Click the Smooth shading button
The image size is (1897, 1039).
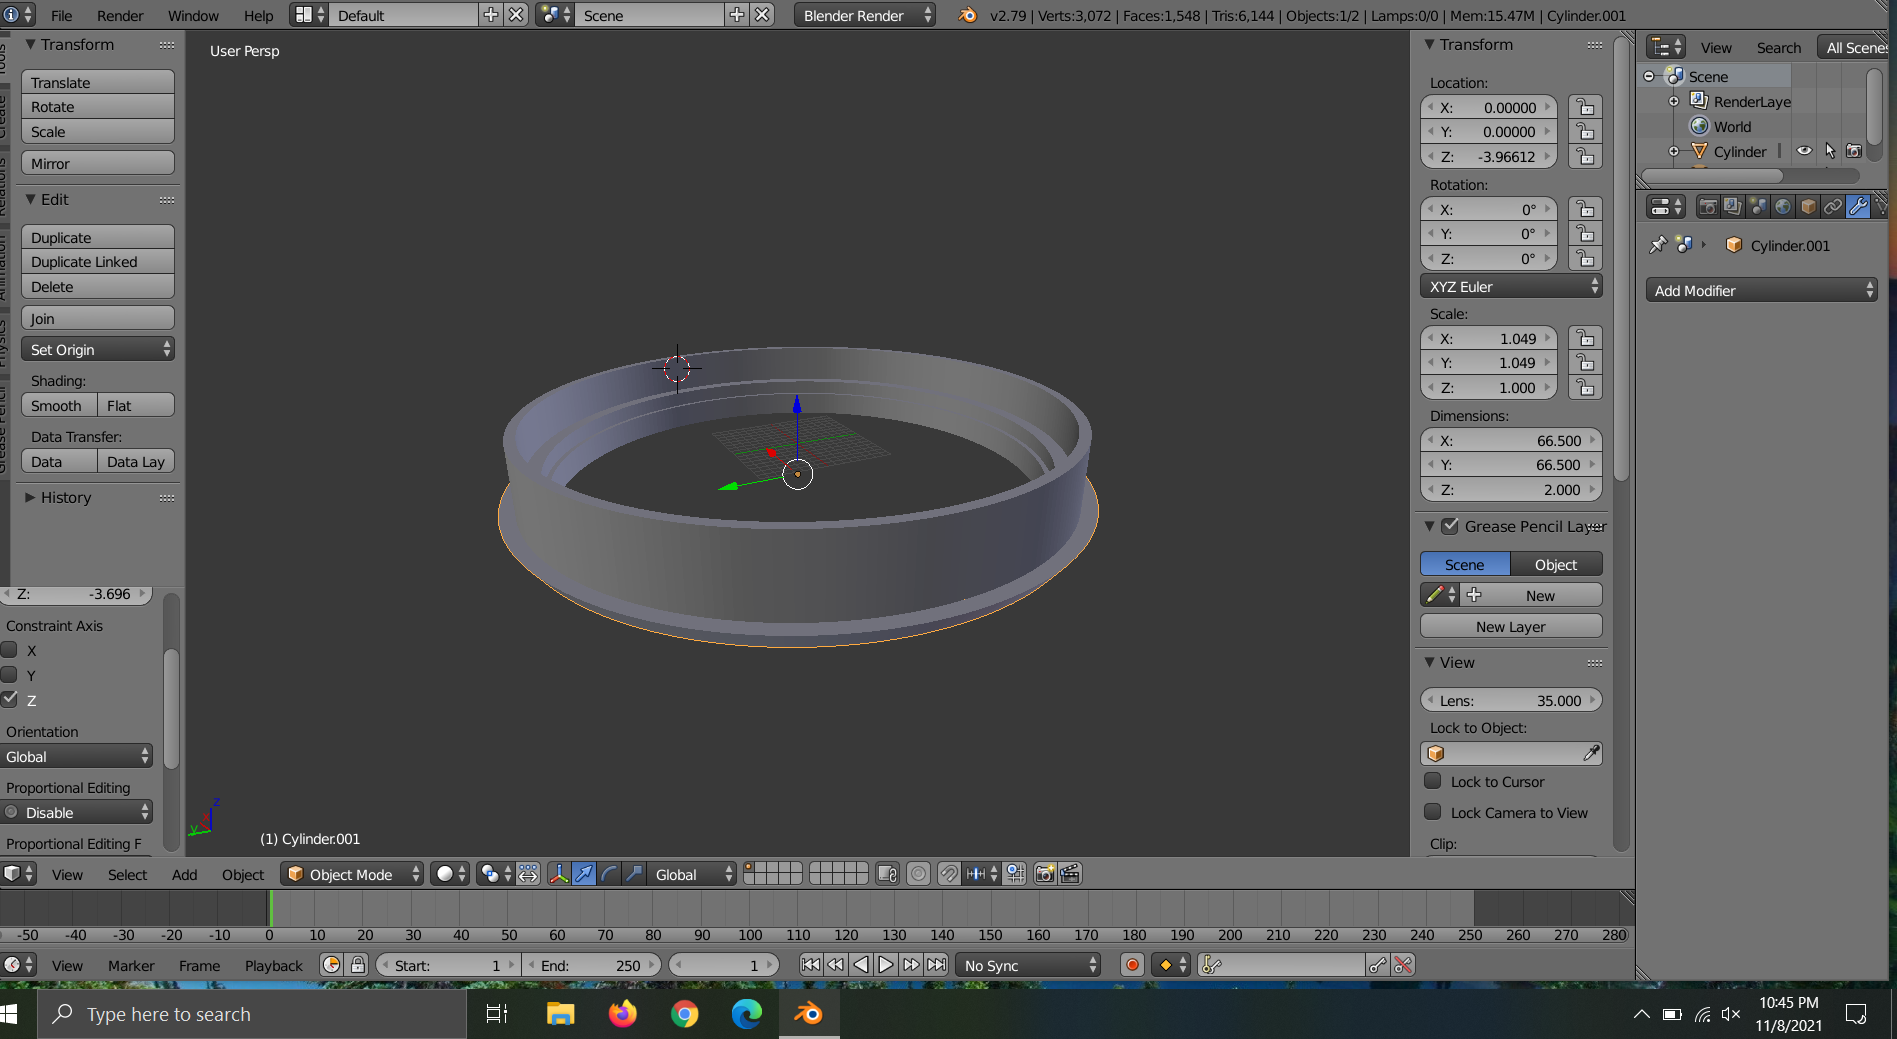57,405
